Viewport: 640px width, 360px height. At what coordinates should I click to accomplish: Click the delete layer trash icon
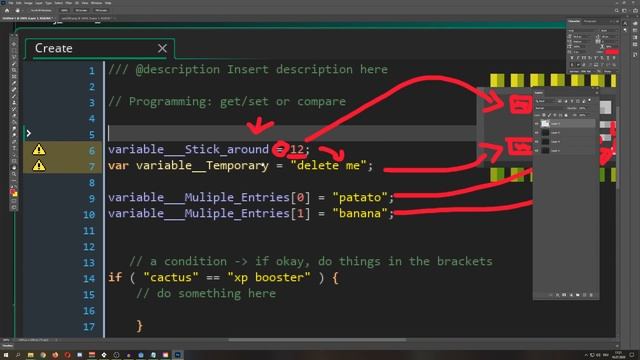pos(591,295)
